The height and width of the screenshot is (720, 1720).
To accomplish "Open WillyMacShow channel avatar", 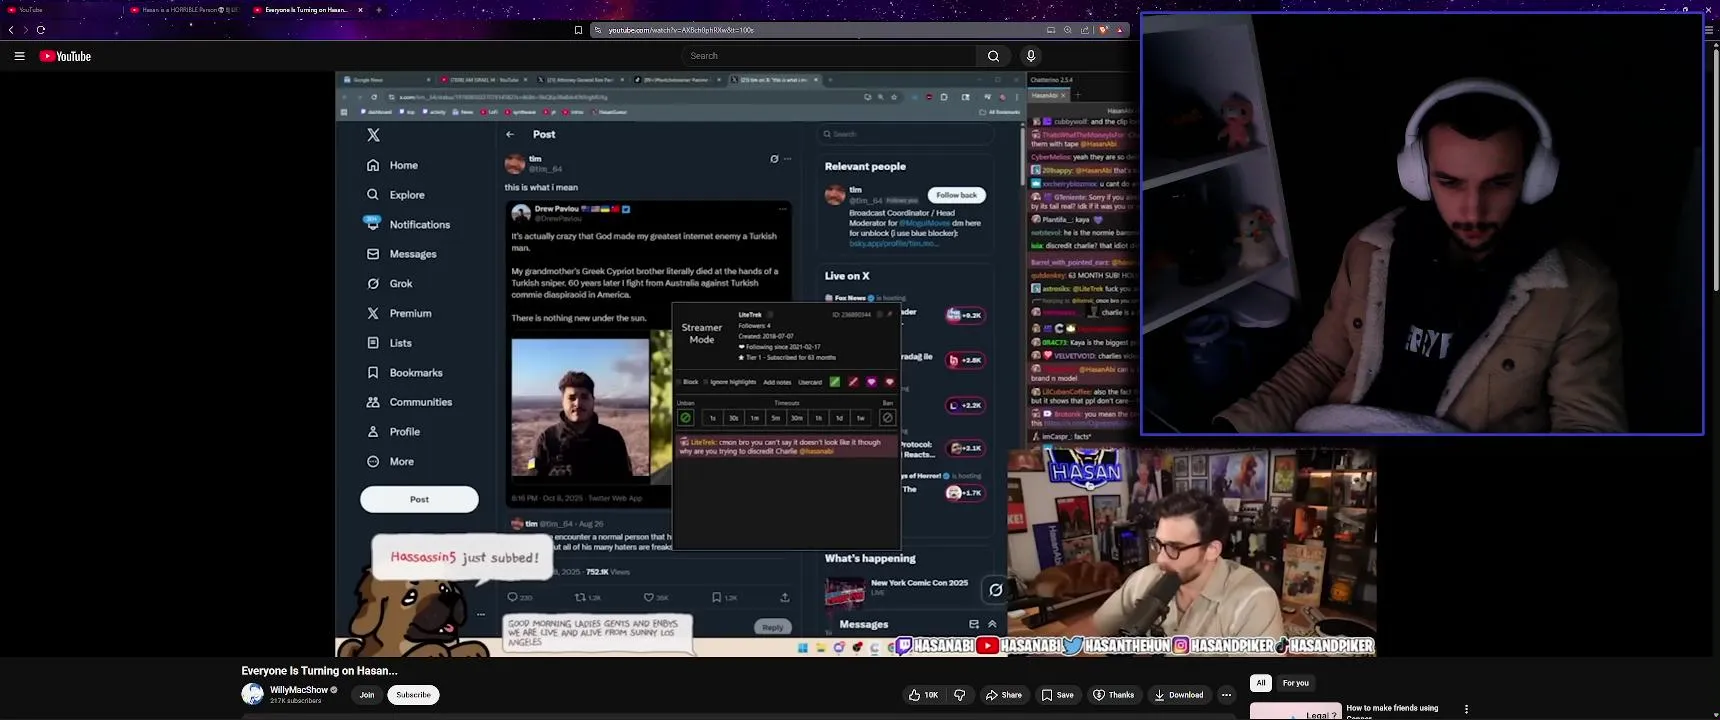I will (x=252, y=694).
